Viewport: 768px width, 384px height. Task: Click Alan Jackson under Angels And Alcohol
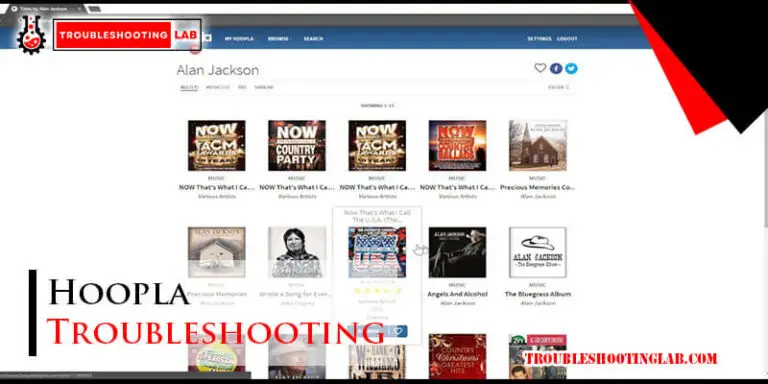pyautogui.click(x=457, y=303)
